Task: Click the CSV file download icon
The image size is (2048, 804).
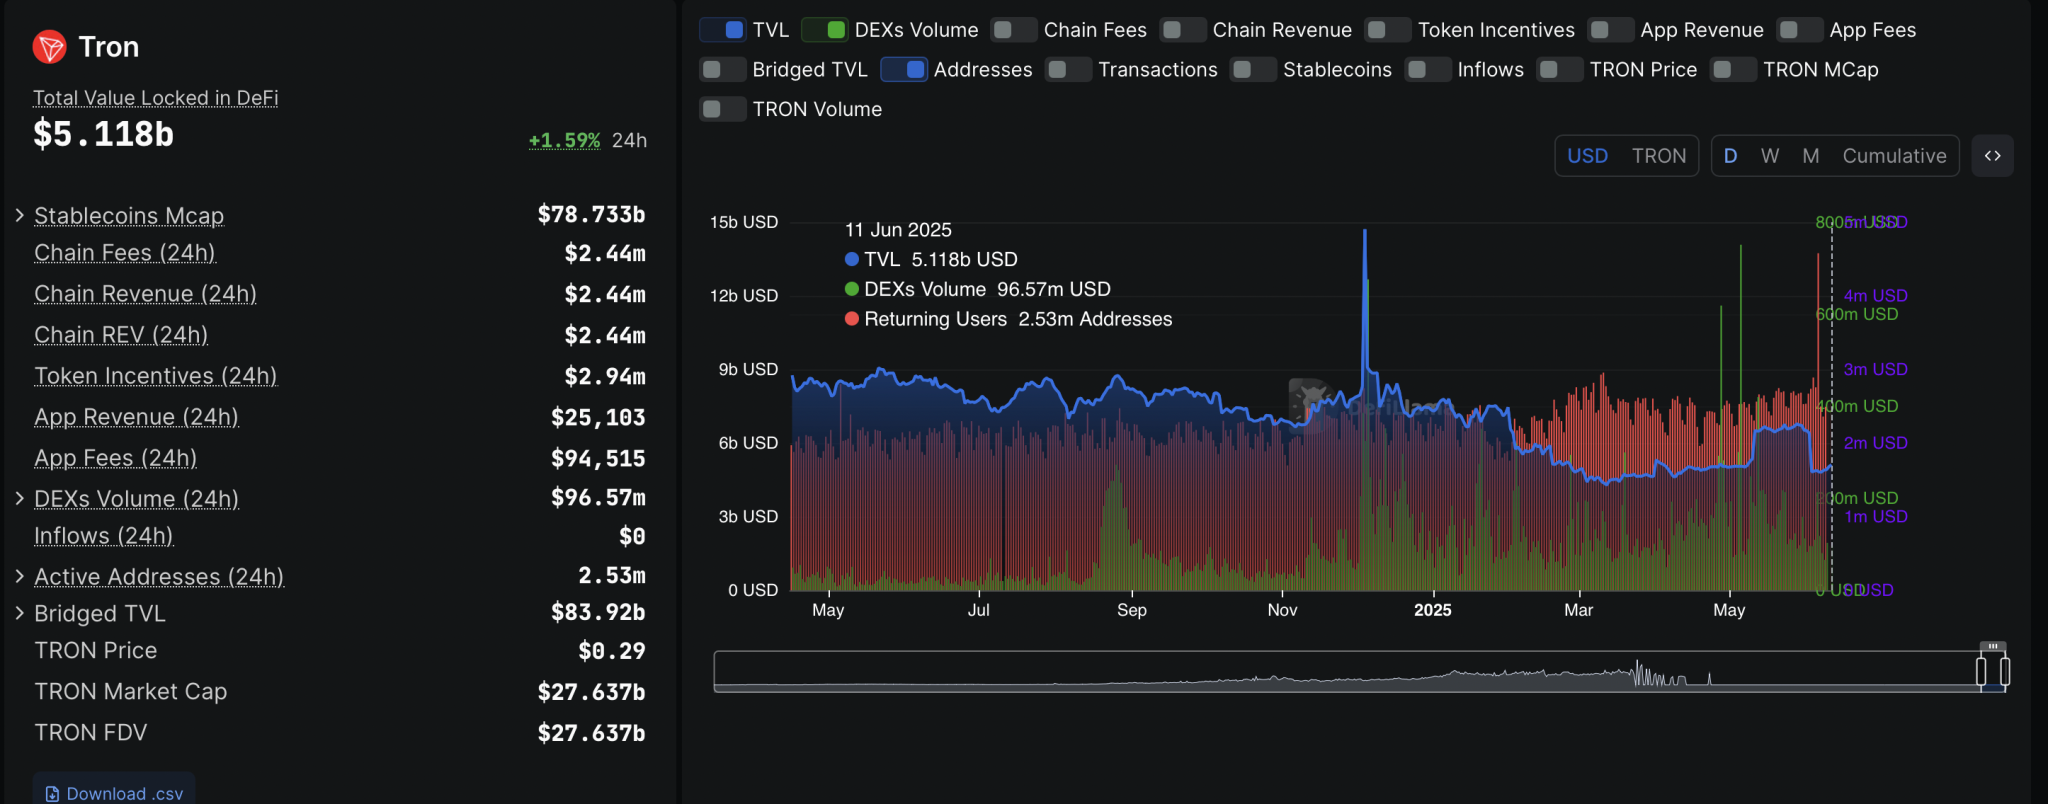Action: tap(53, 794)
